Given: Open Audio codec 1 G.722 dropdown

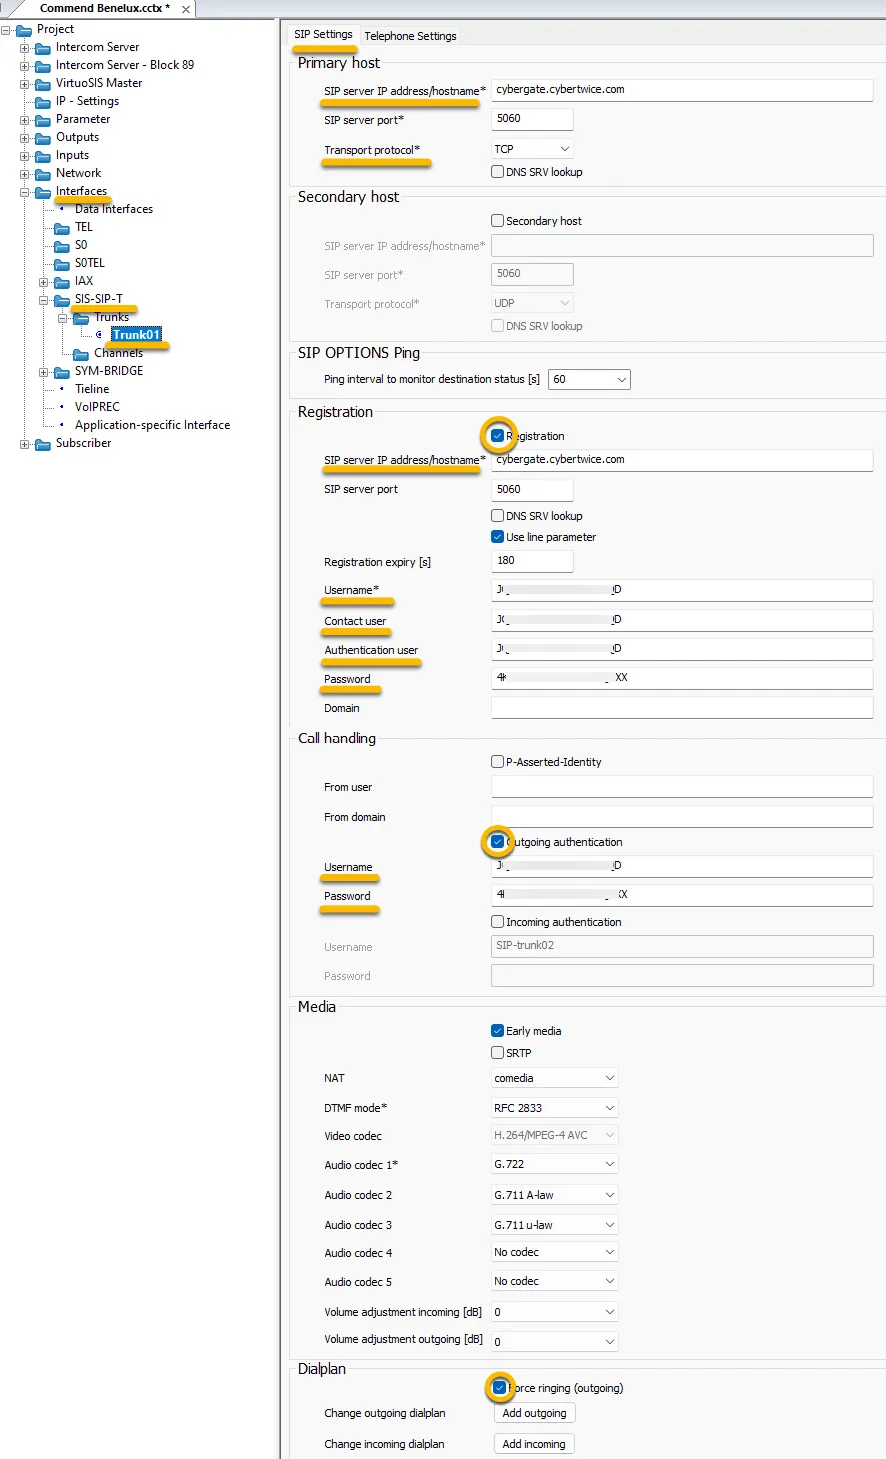Looking at the screenshot, I should 554,1164.
